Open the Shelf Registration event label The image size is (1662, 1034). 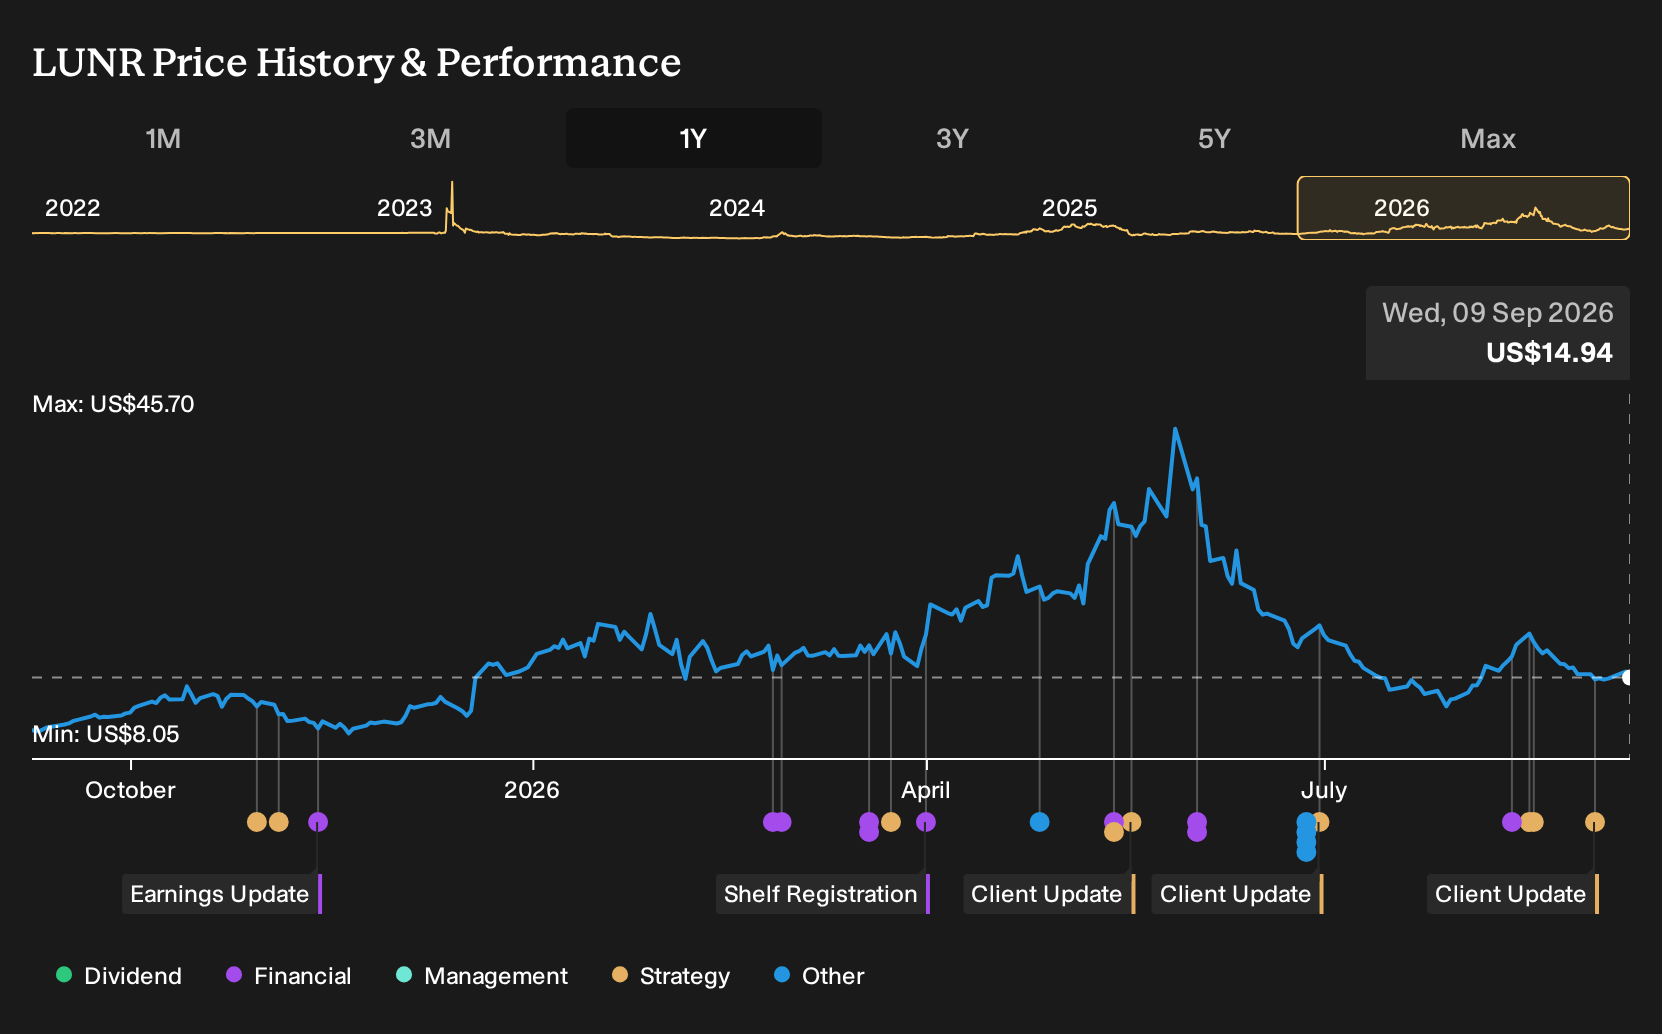tap(823, 894)
